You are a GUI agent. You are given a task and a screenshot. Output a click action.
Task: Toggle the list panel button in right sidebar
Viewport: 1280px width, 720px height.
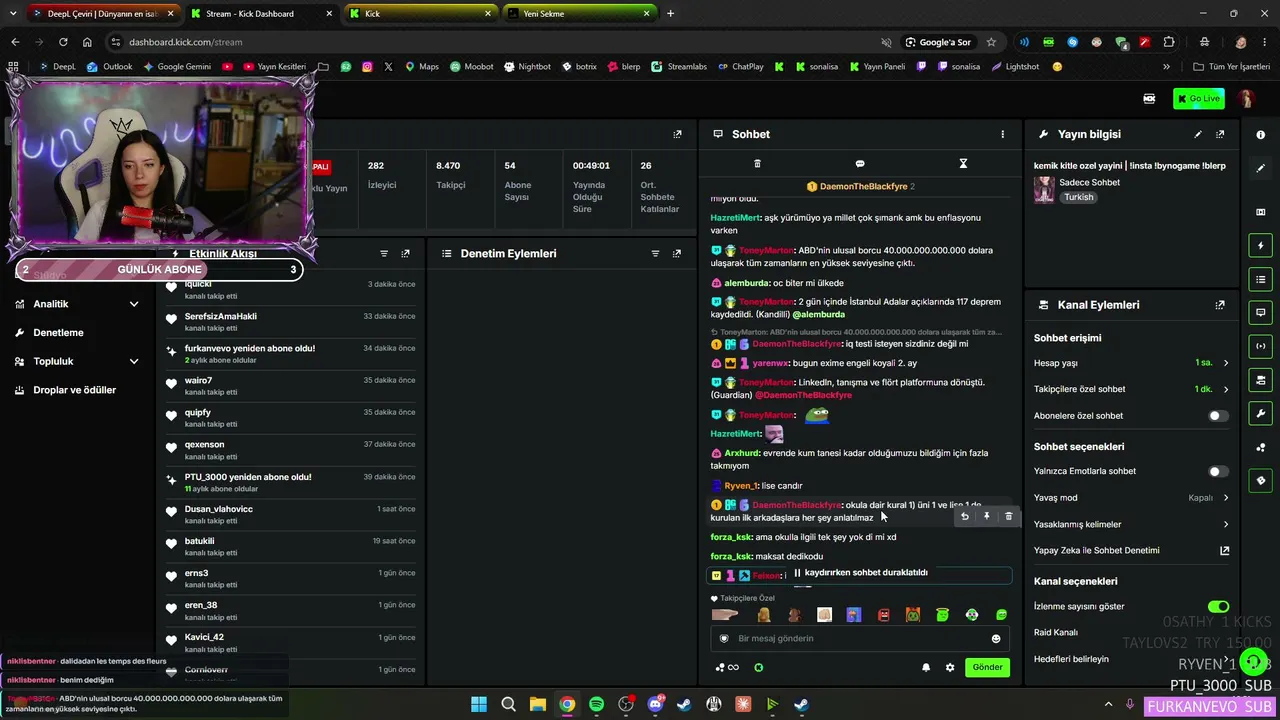1260,279
